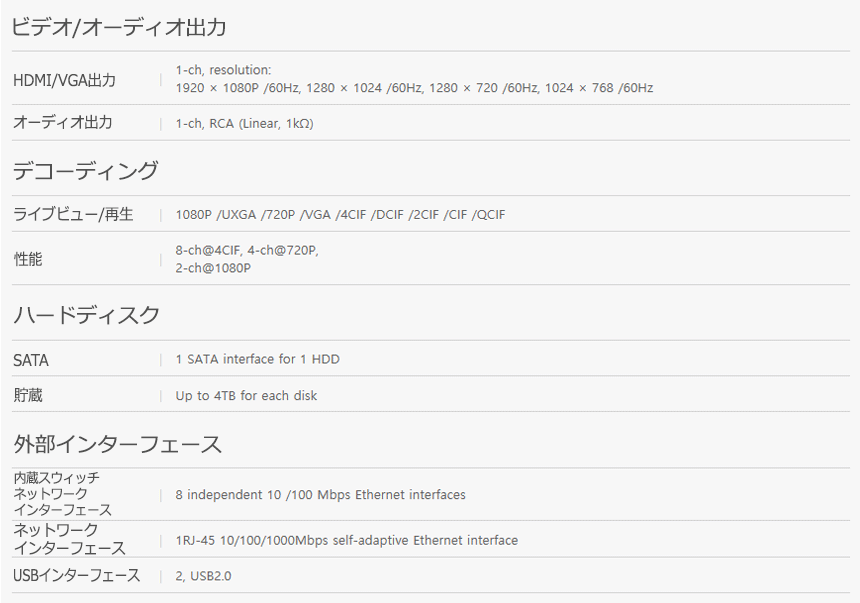860x603 pixels.
Task: Click the 1 SATA interface for 1 HDD text
Action: coord(264,359)
